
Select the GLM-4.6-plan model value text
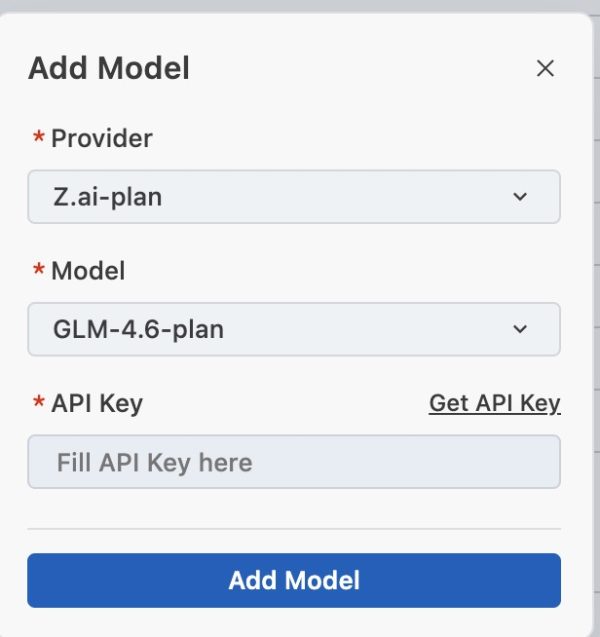[x=138, y=329]
